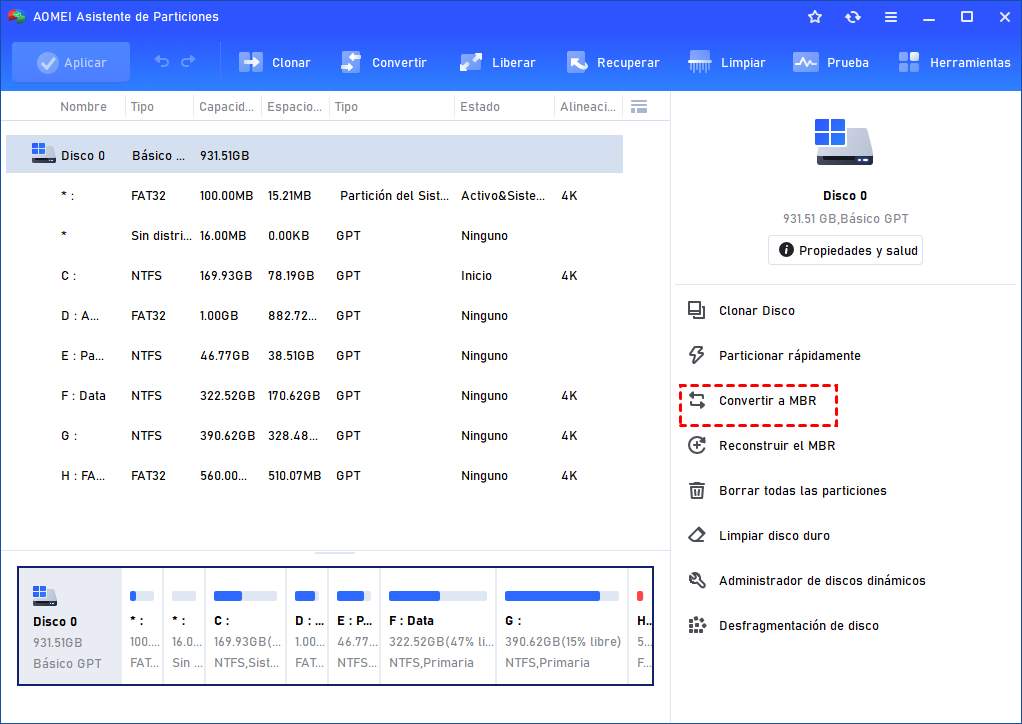Select the F: Data partition row

point(314,396)
